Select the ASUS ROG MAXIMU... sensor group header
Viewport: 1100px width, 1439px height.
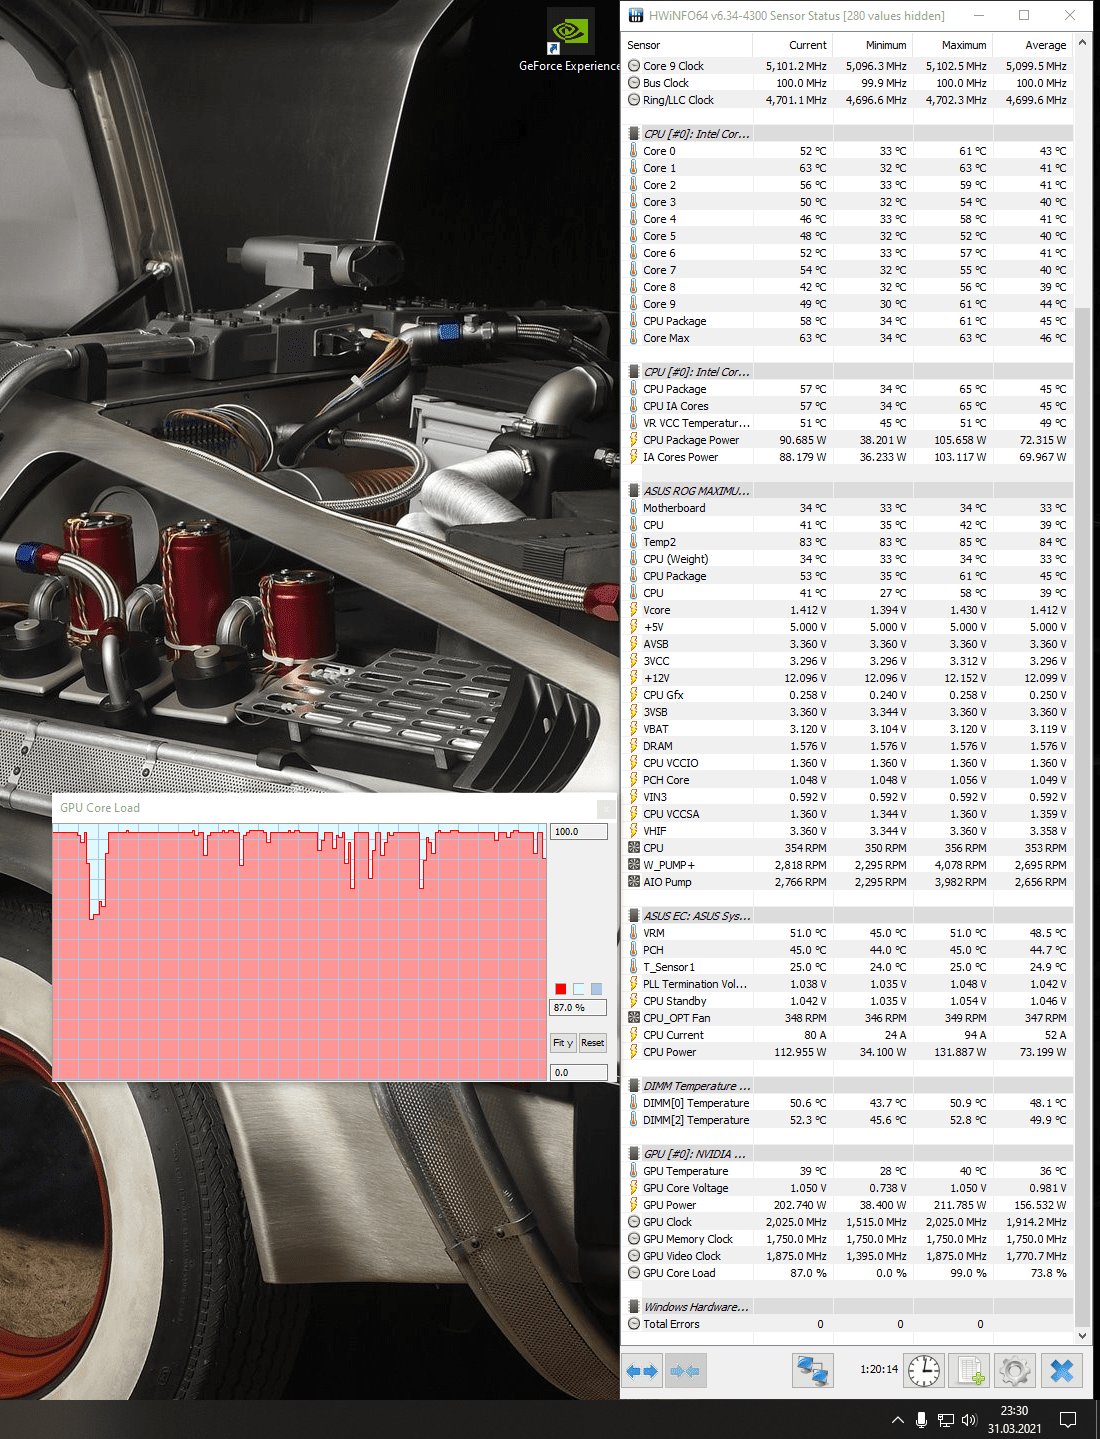pyautogui.click(x=847, y=491)
